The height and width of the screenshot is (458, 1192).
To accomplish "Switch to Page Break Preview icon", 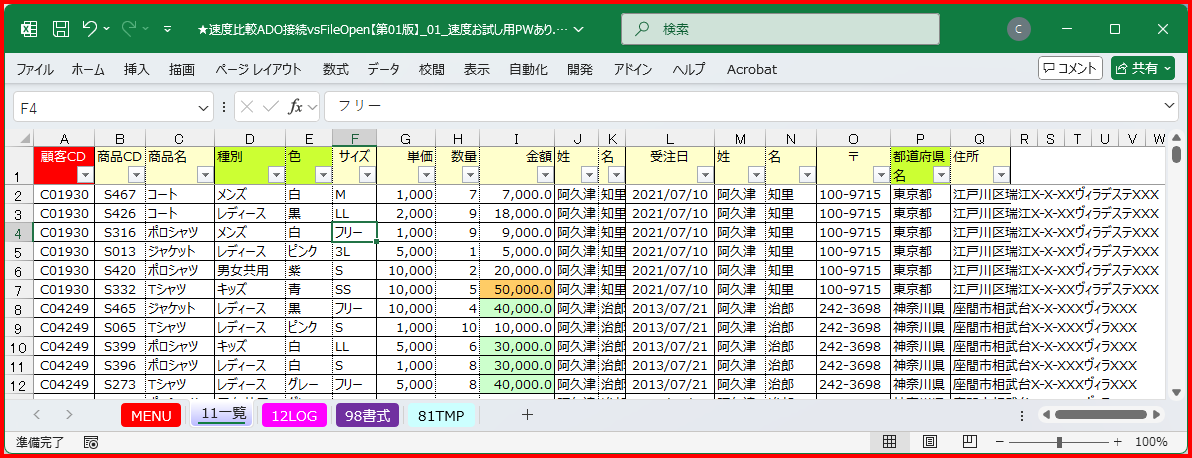I will pyautogui.click(x=969, y=441).
